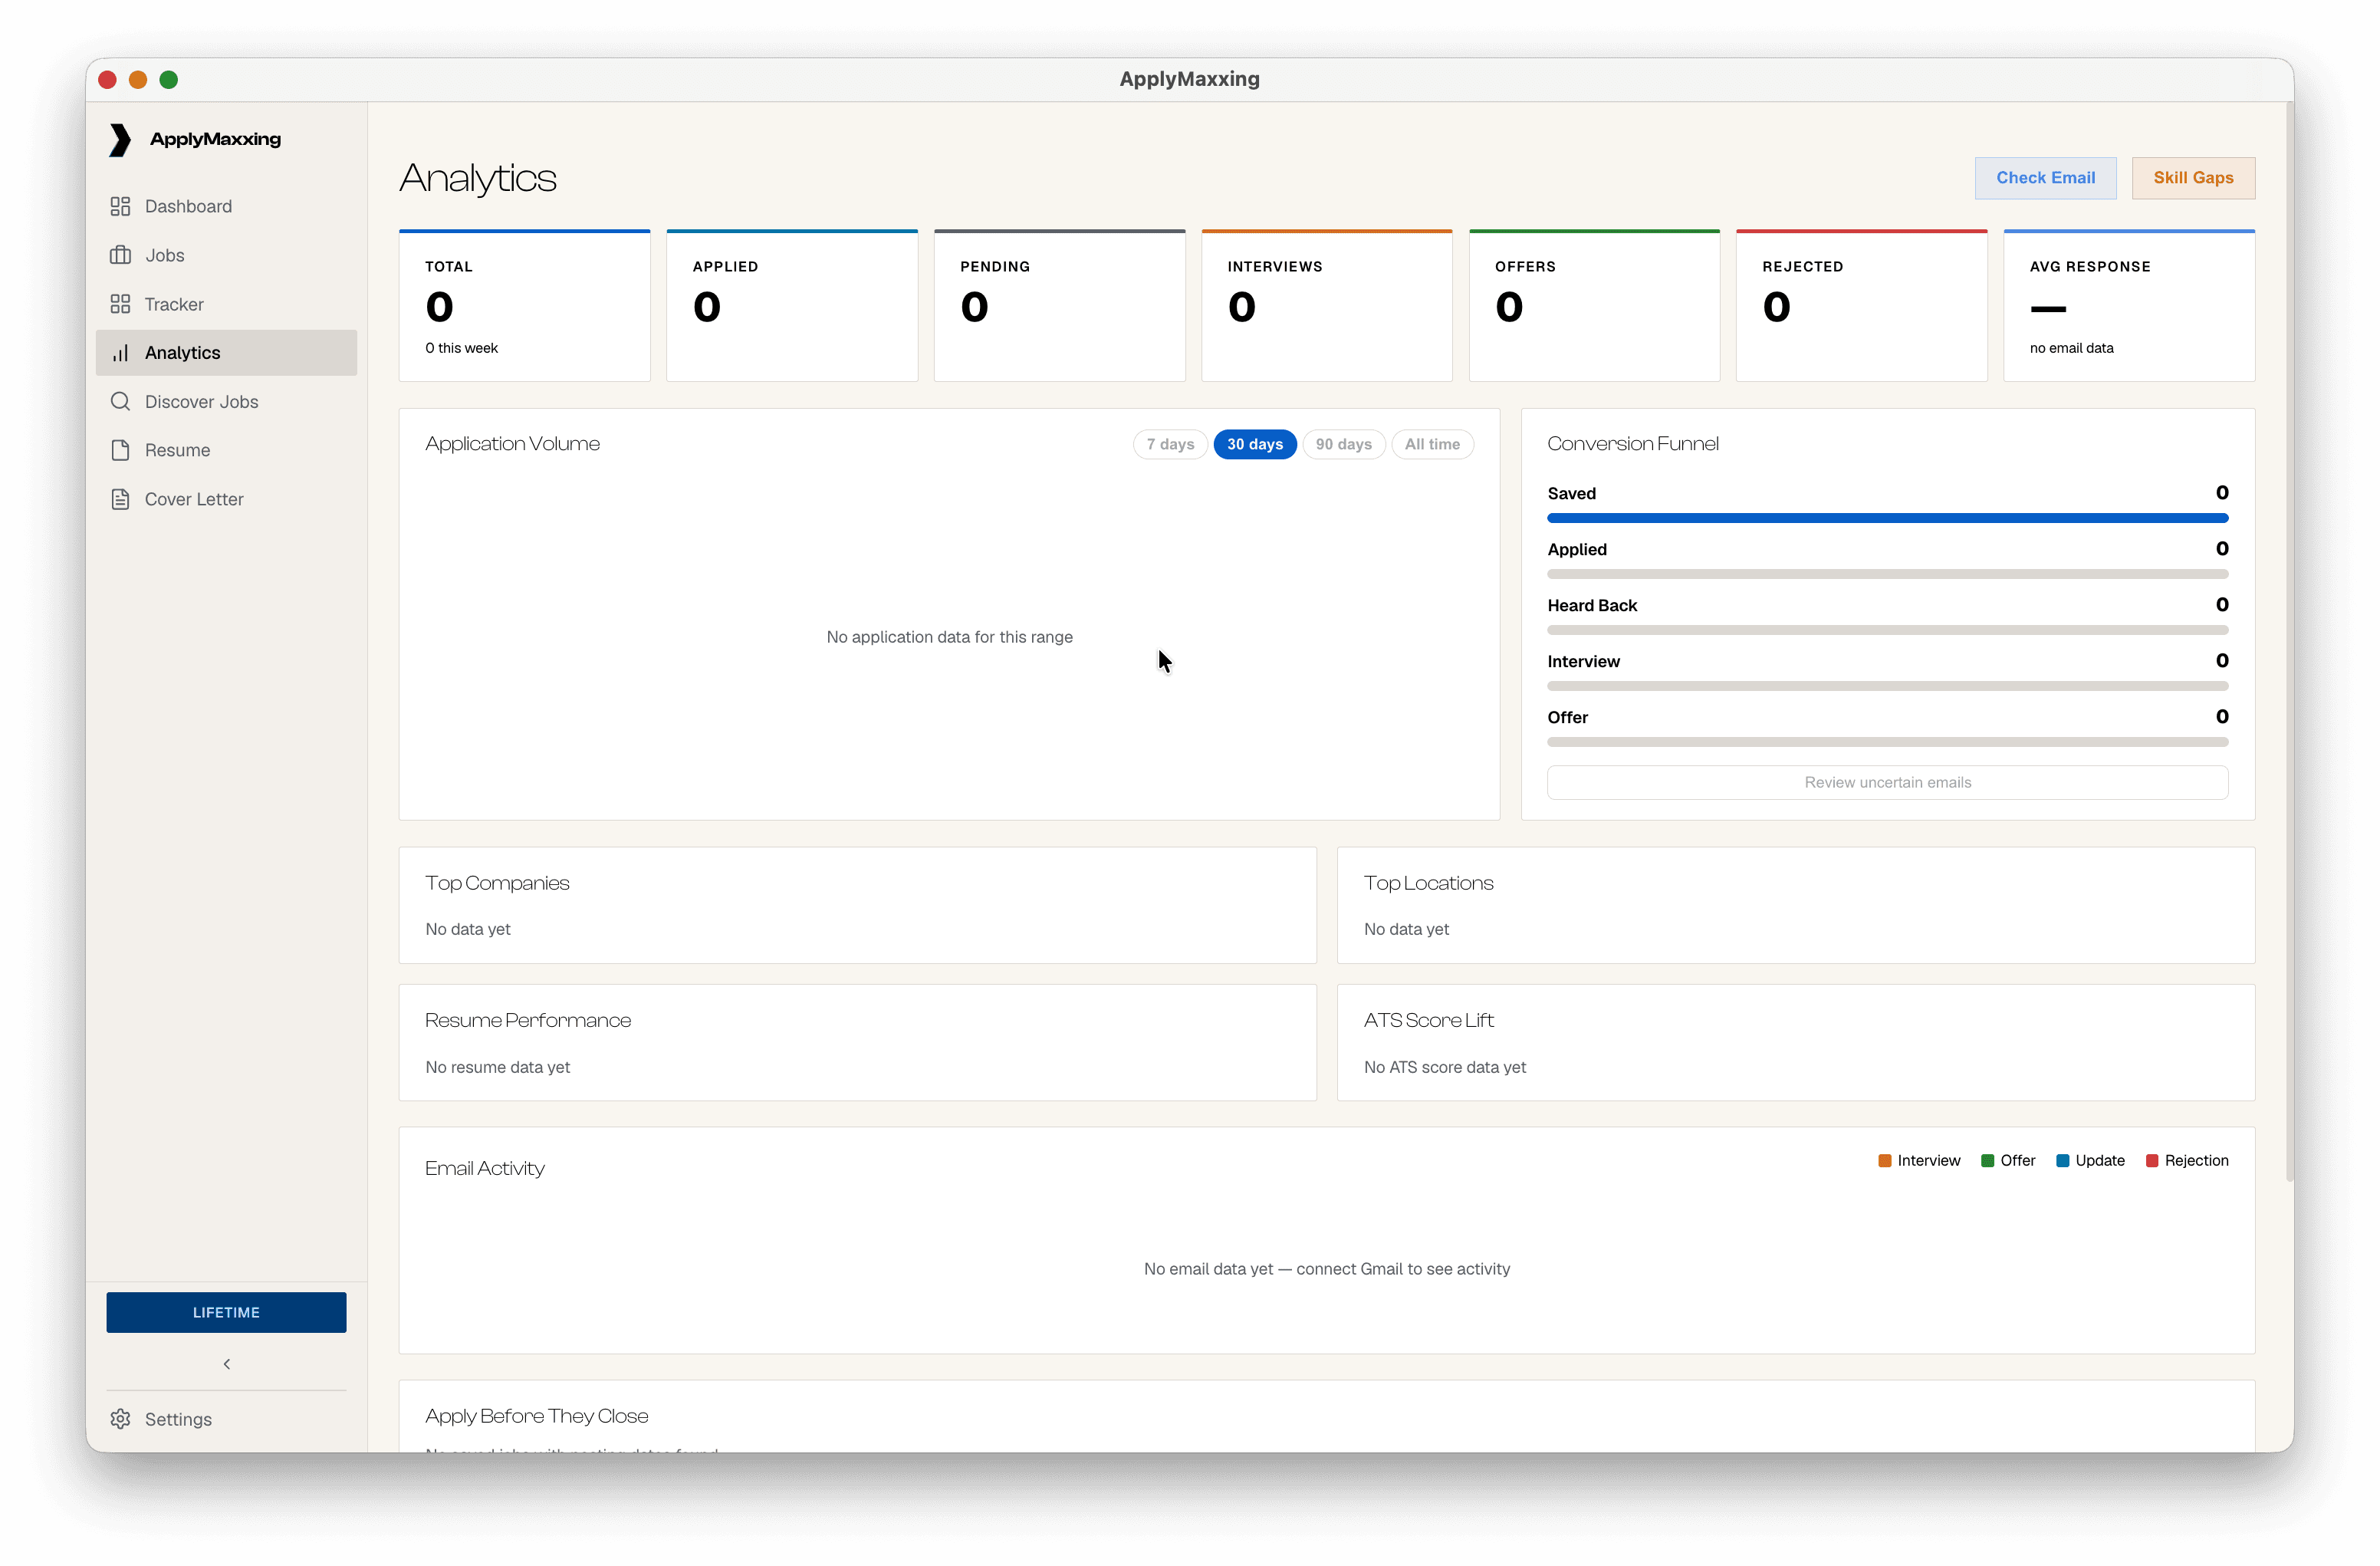The height and width of the screenshot is (1566, 2380).
Task: Click the Top Locations heading
Action: click(x=1428, y=883)
